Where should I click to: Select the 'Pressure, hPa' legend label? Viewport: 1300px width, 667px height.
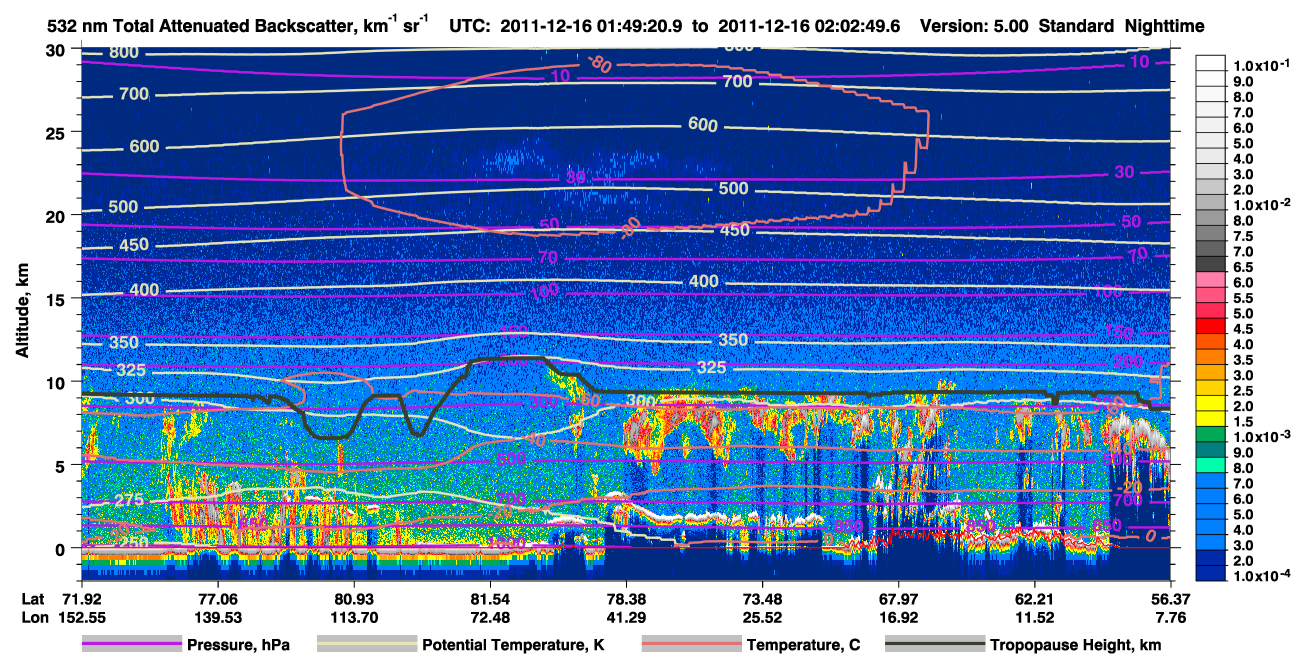coord(238,645)
